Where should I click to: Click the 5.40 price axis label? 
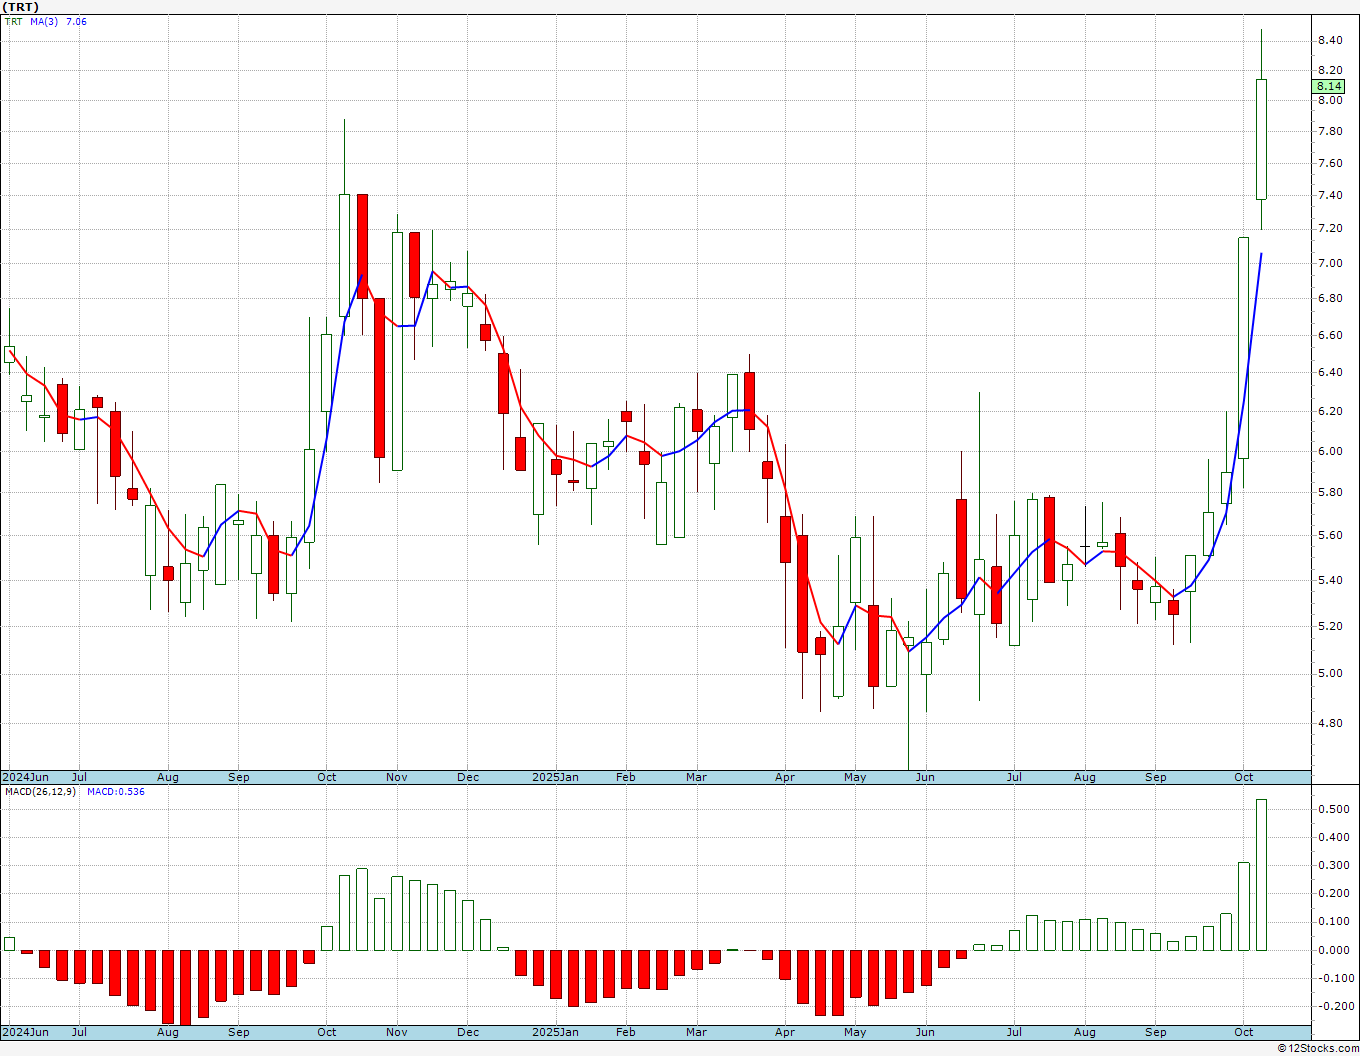(1330, 580)
